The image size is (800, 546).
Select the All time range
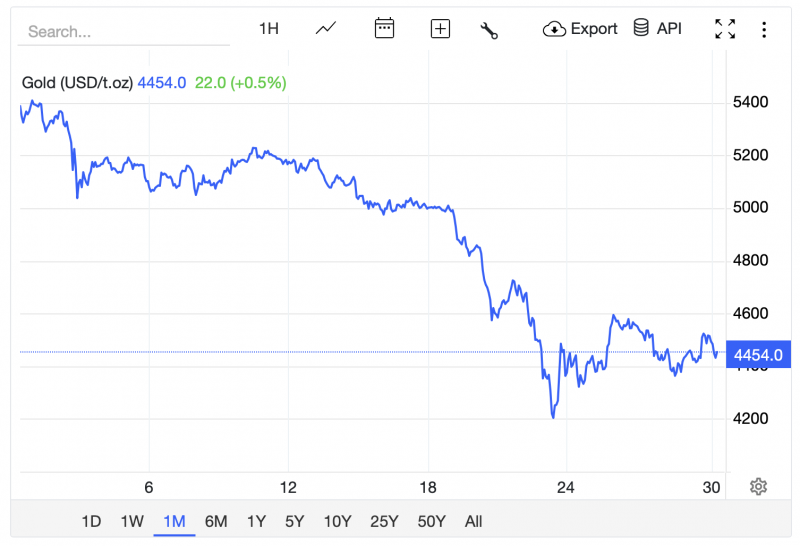(473, 521)
